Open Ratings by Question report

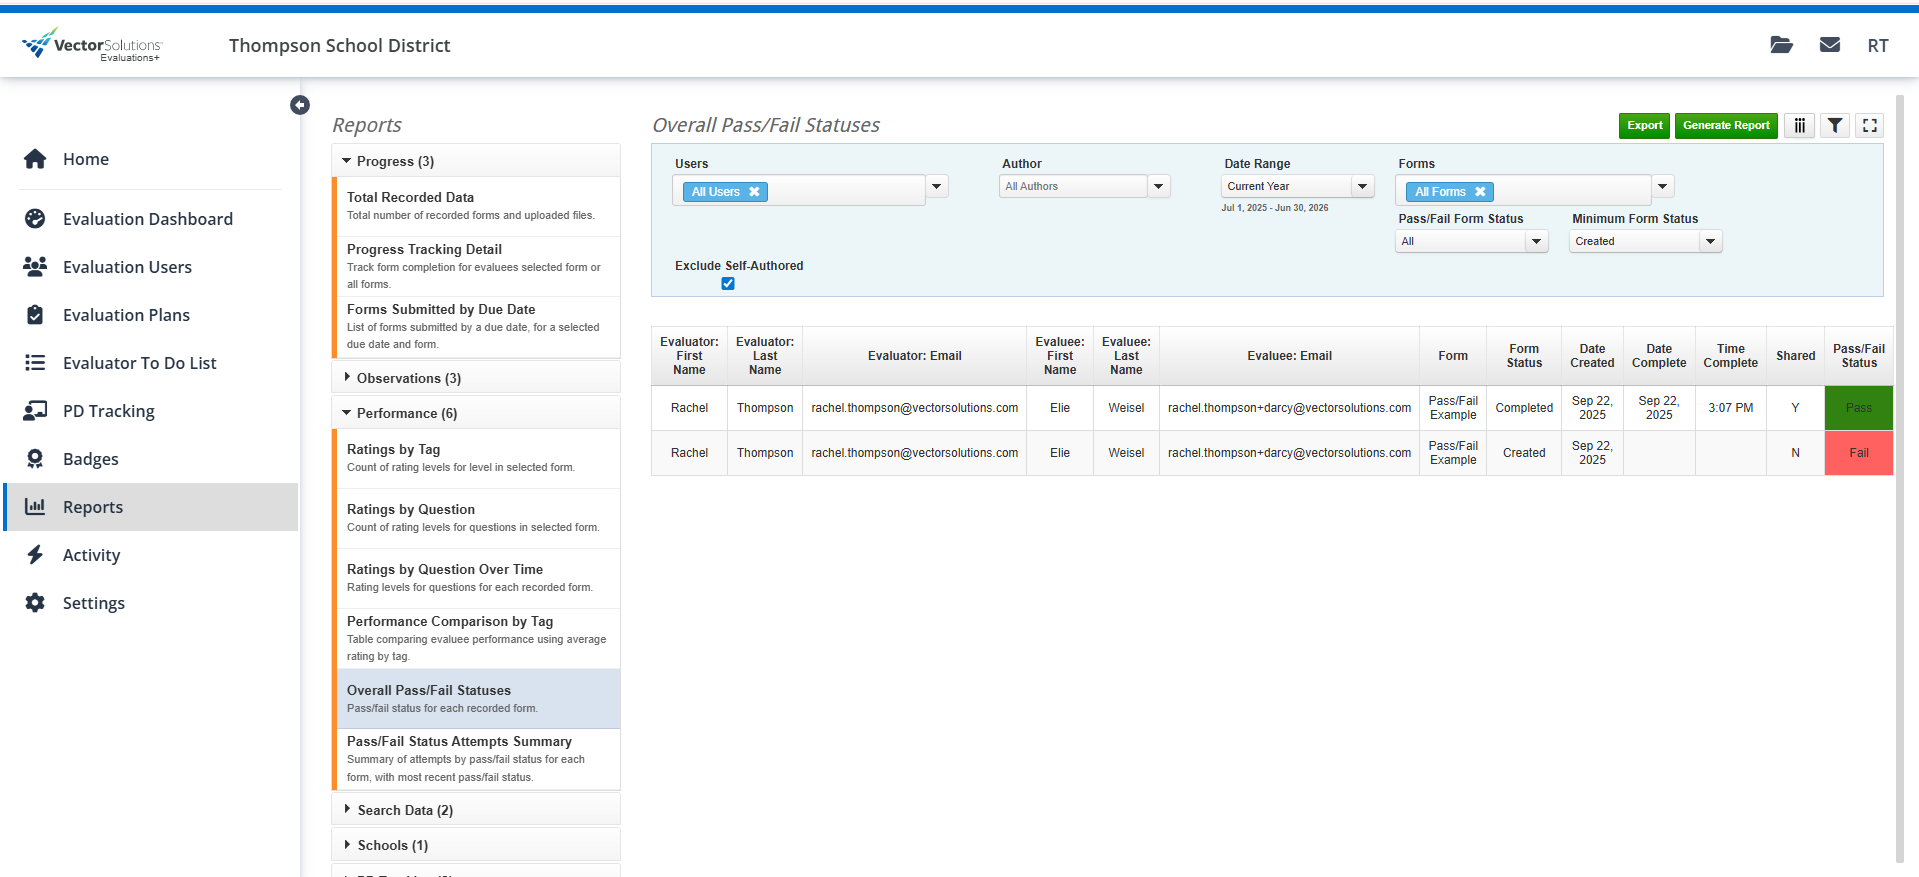click(x=478, y=518)
